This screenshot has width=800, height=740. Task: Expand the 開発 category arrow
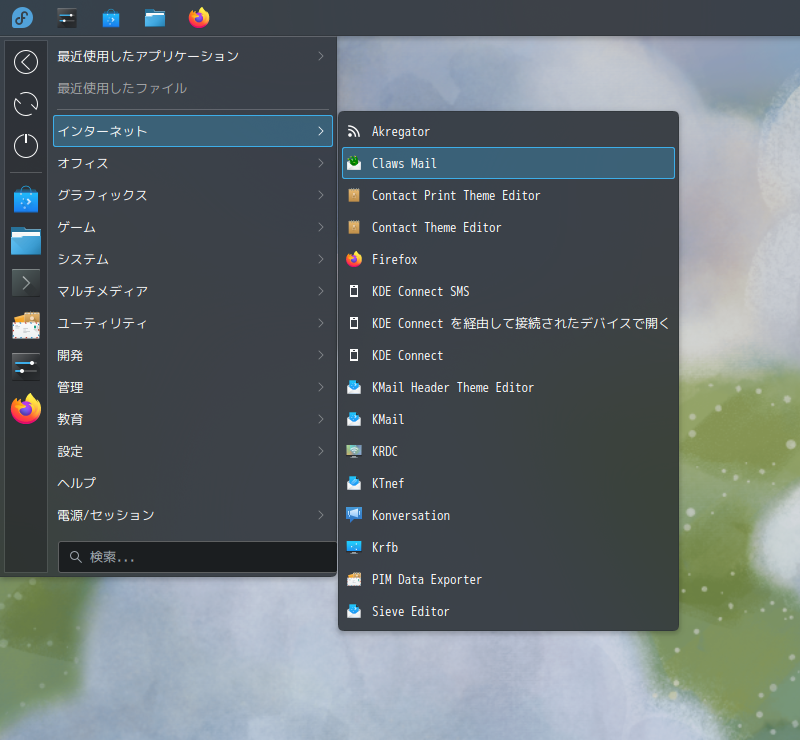320,355
